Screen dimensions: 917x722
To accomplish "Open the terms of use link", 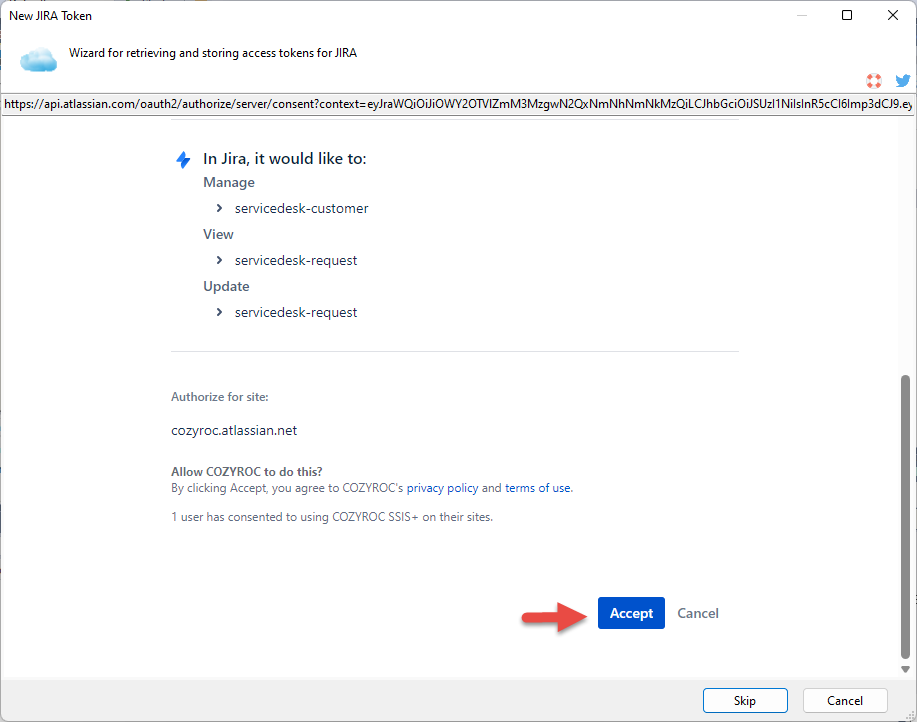I will pos(538,488).
